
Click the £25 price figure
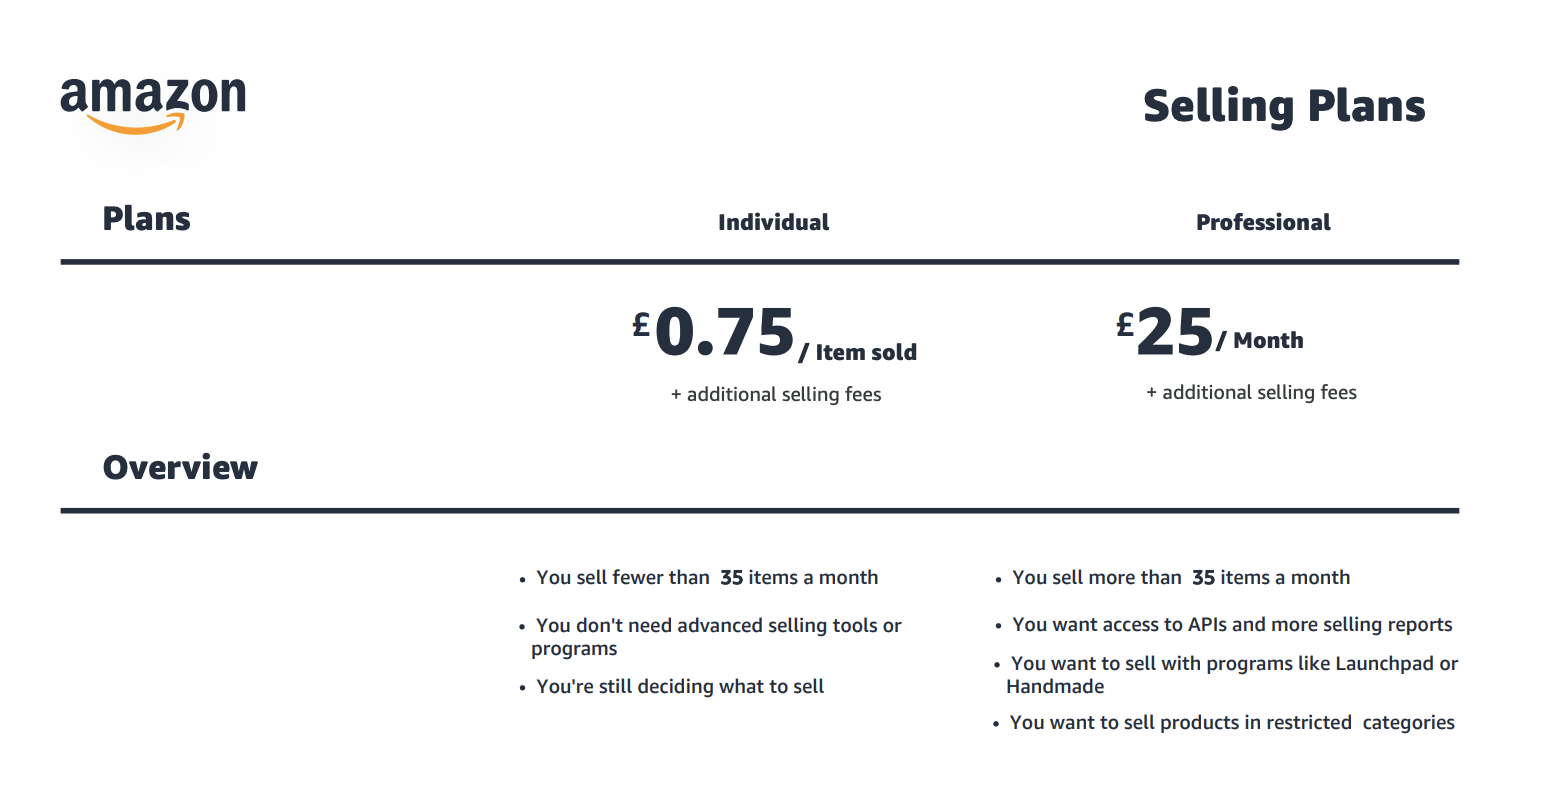click(1166, 332)
